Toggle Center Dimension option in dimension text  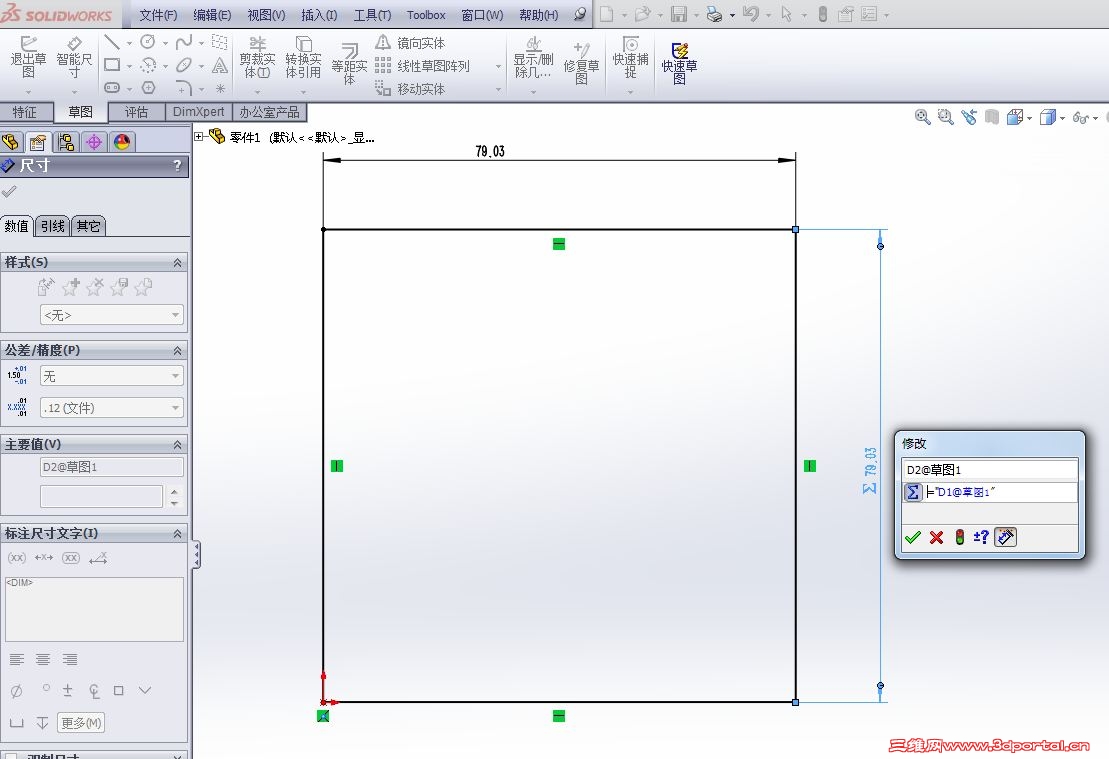(x=44, y=558)
